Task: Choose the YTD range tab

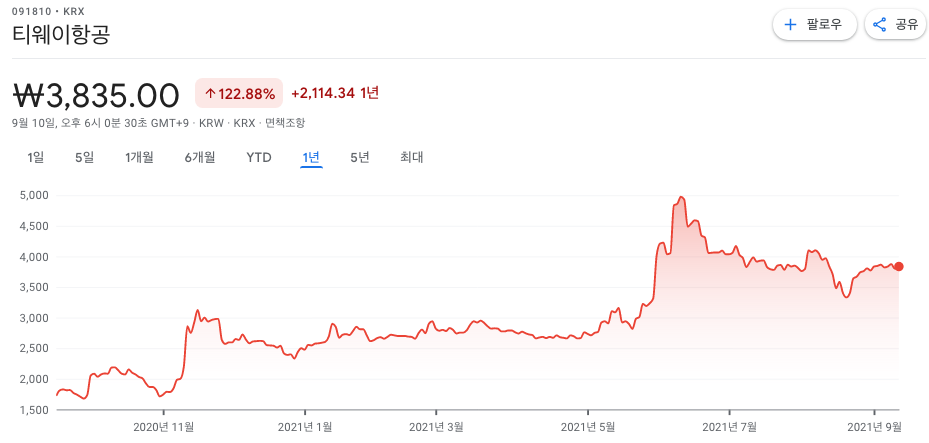Action: (x=259, y=158)
